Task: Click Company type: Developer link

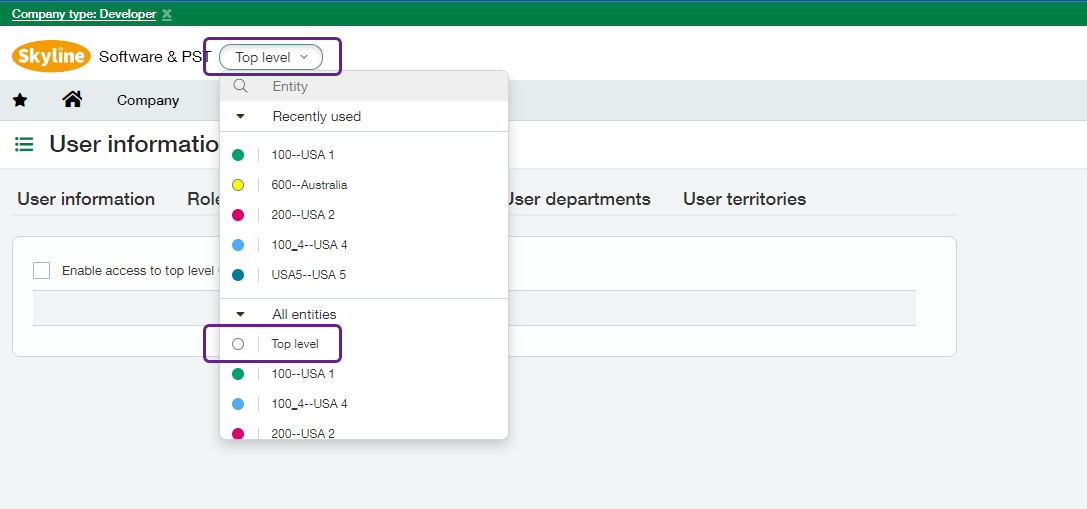Action: tap(84, 14)
